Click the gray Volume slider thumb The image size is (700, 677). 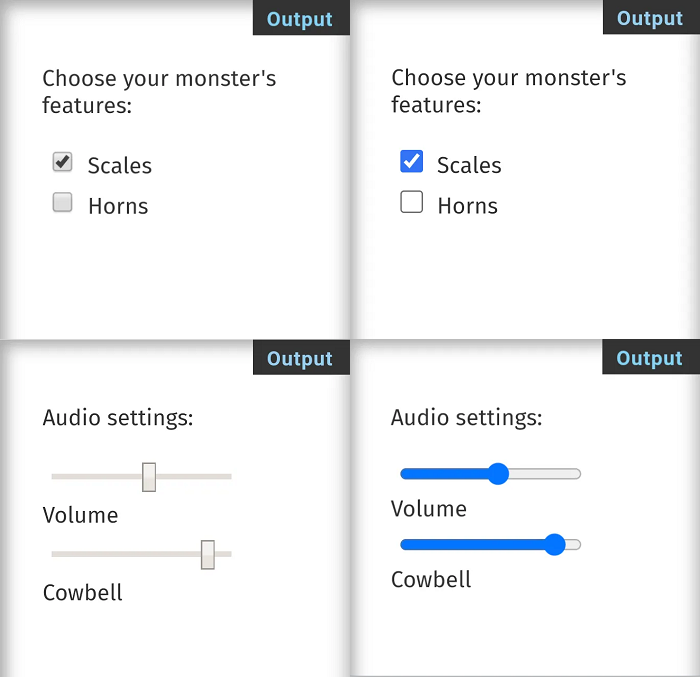pyautogui.click(x=149, y=477)
